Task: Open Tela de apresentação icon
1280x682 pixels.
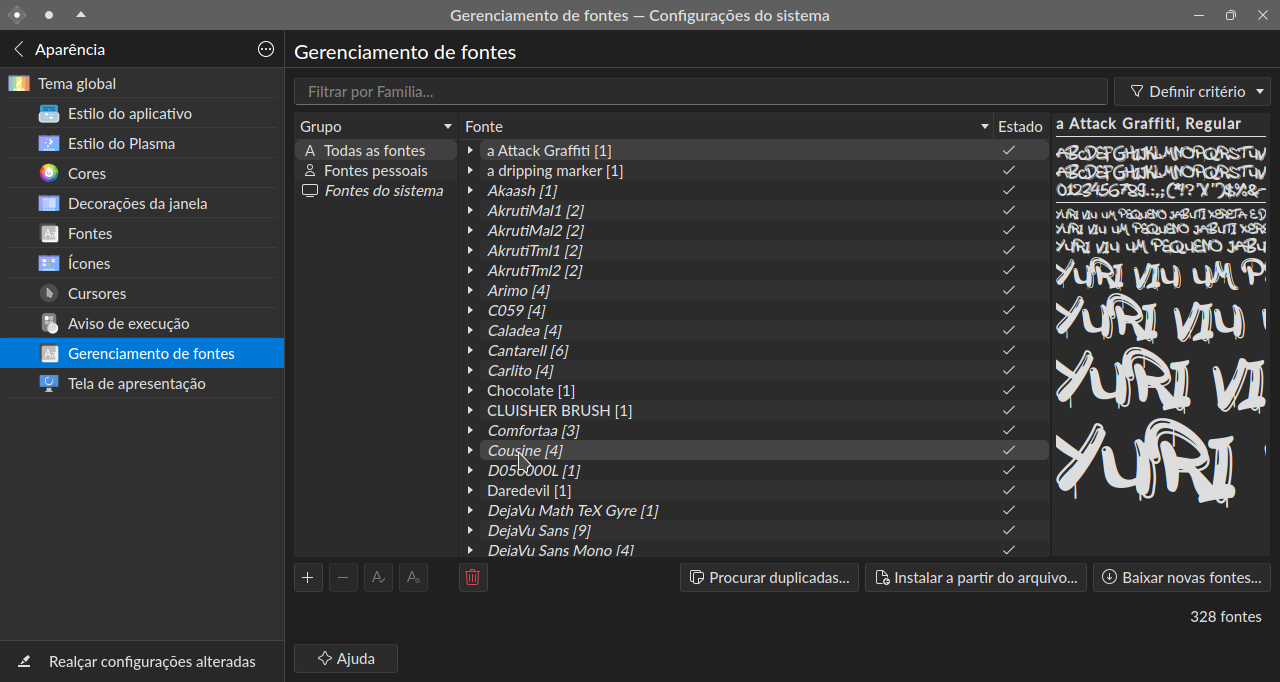Action: click(49, 384)
